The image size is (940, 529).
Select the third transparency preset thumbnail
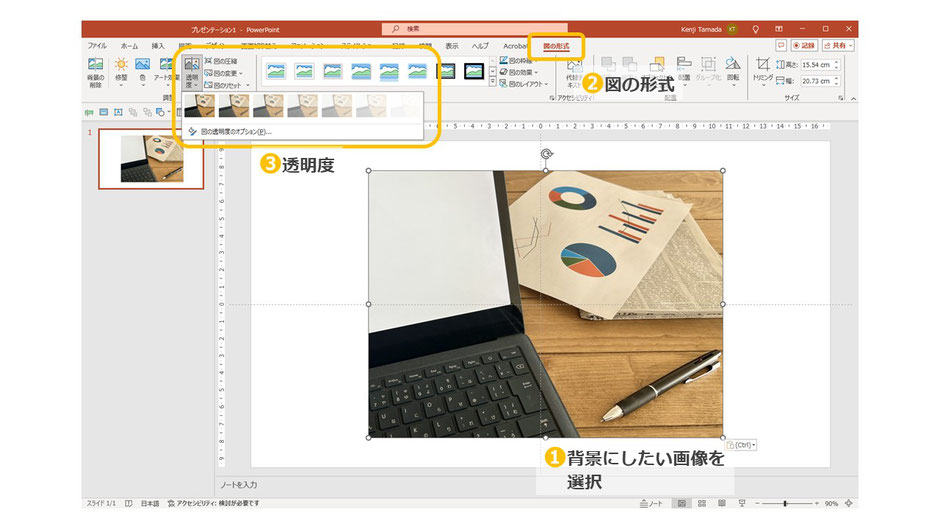268,106
